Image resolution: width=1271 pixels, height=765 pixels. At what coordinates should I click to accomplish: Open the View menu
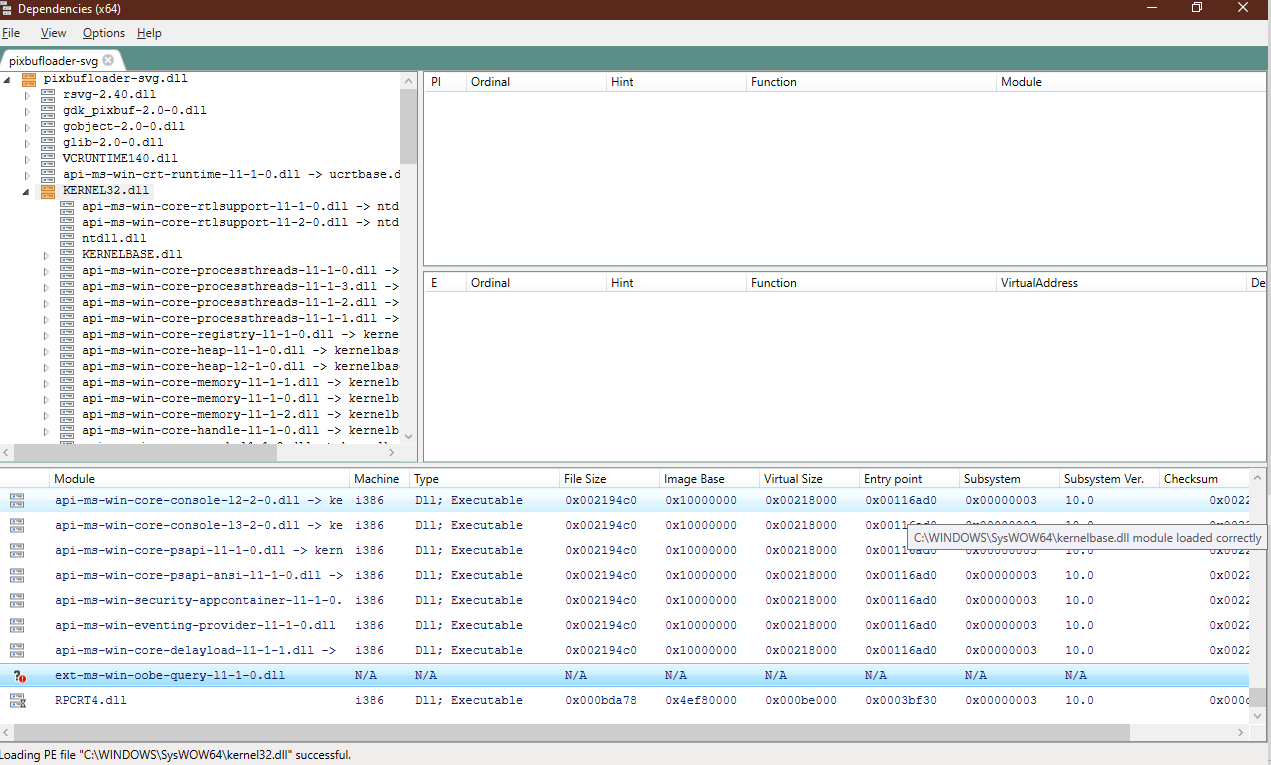point(53,33)
